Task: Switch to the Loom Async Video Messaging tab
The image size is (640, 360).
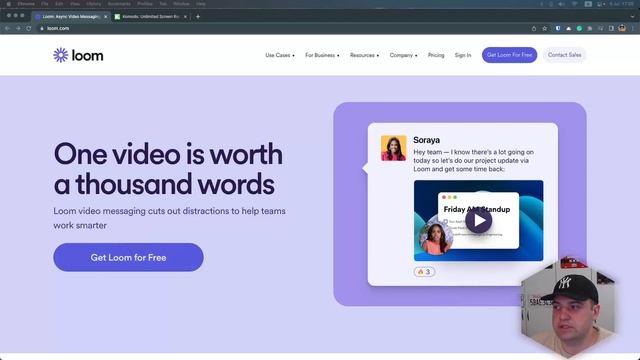Action: 70,17
